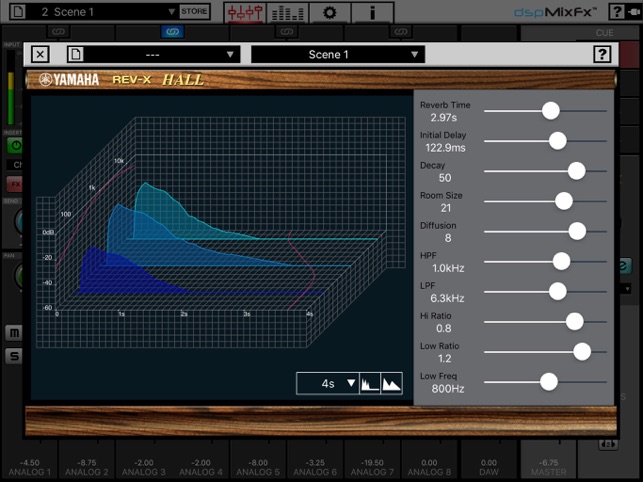Select the MASTER channel label
Viewport: 643px width, 482px height.
point(548,472)
